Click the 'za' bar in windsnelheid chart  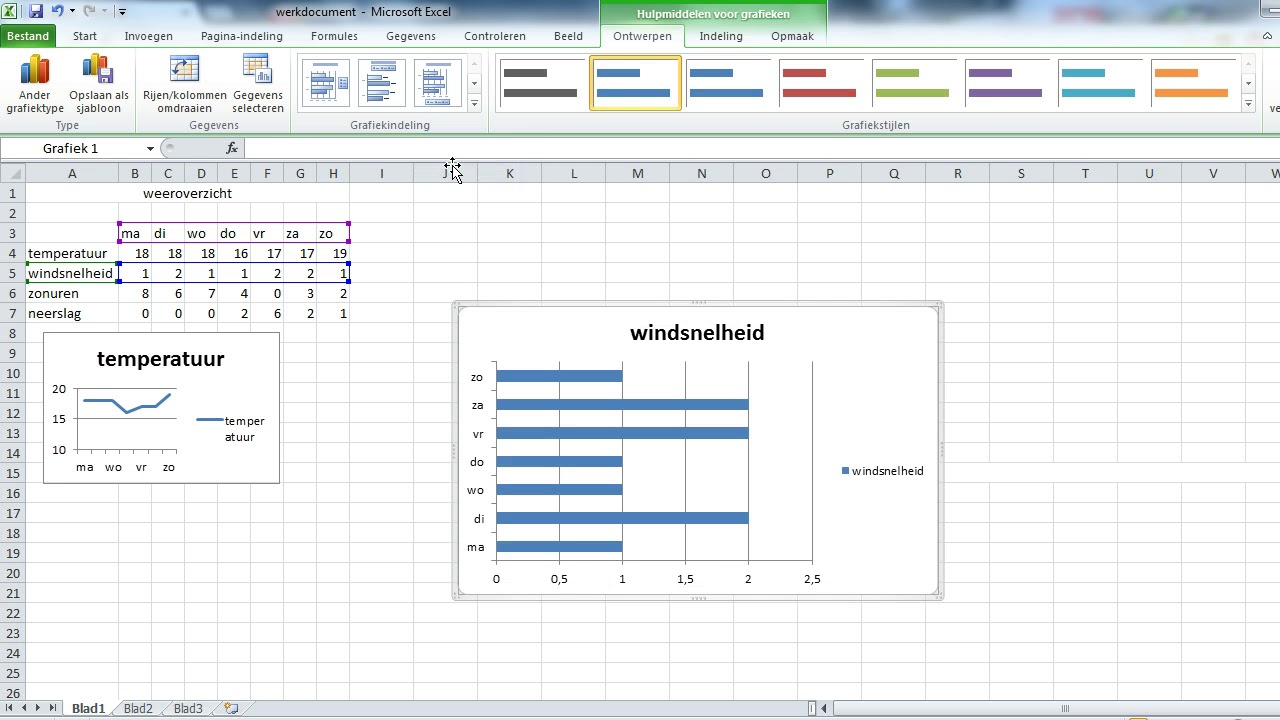tap(622, 405)
